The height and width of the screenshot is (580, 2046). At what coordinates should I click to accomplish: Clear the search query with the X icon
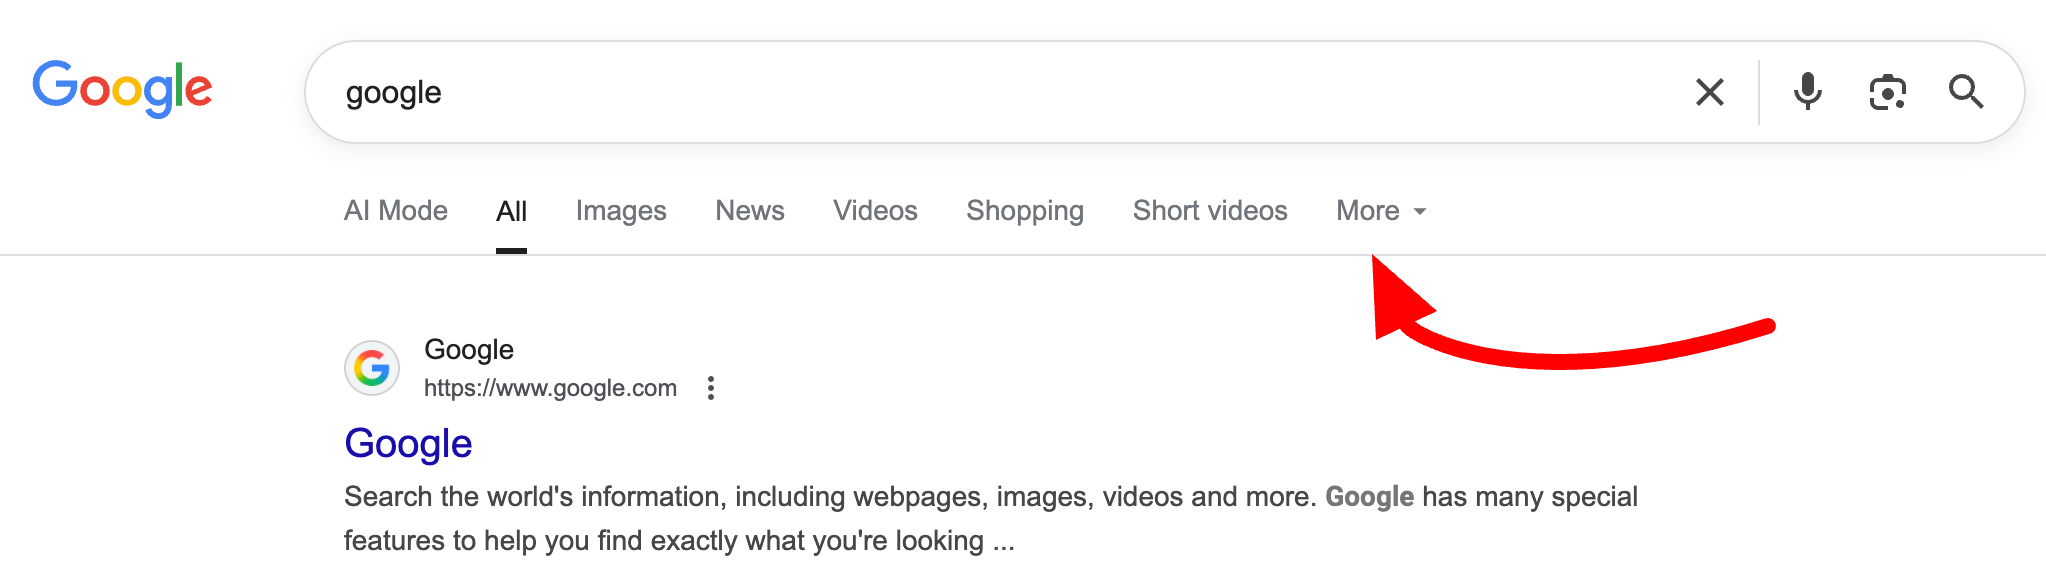click(x=1709, y=91)
